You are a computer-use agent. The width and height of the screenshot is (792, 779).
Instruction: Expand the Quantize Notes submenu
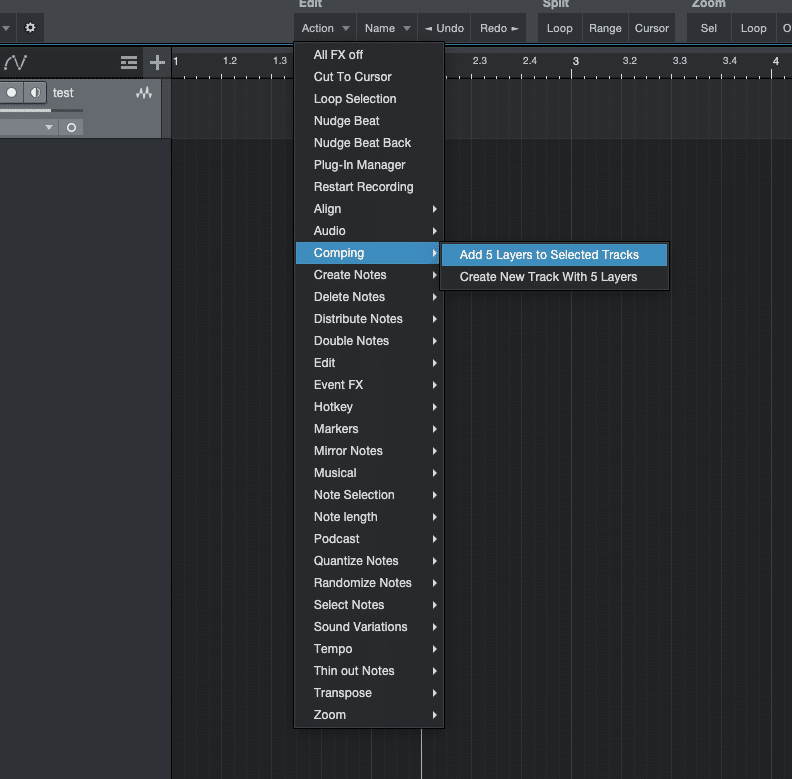369,561
